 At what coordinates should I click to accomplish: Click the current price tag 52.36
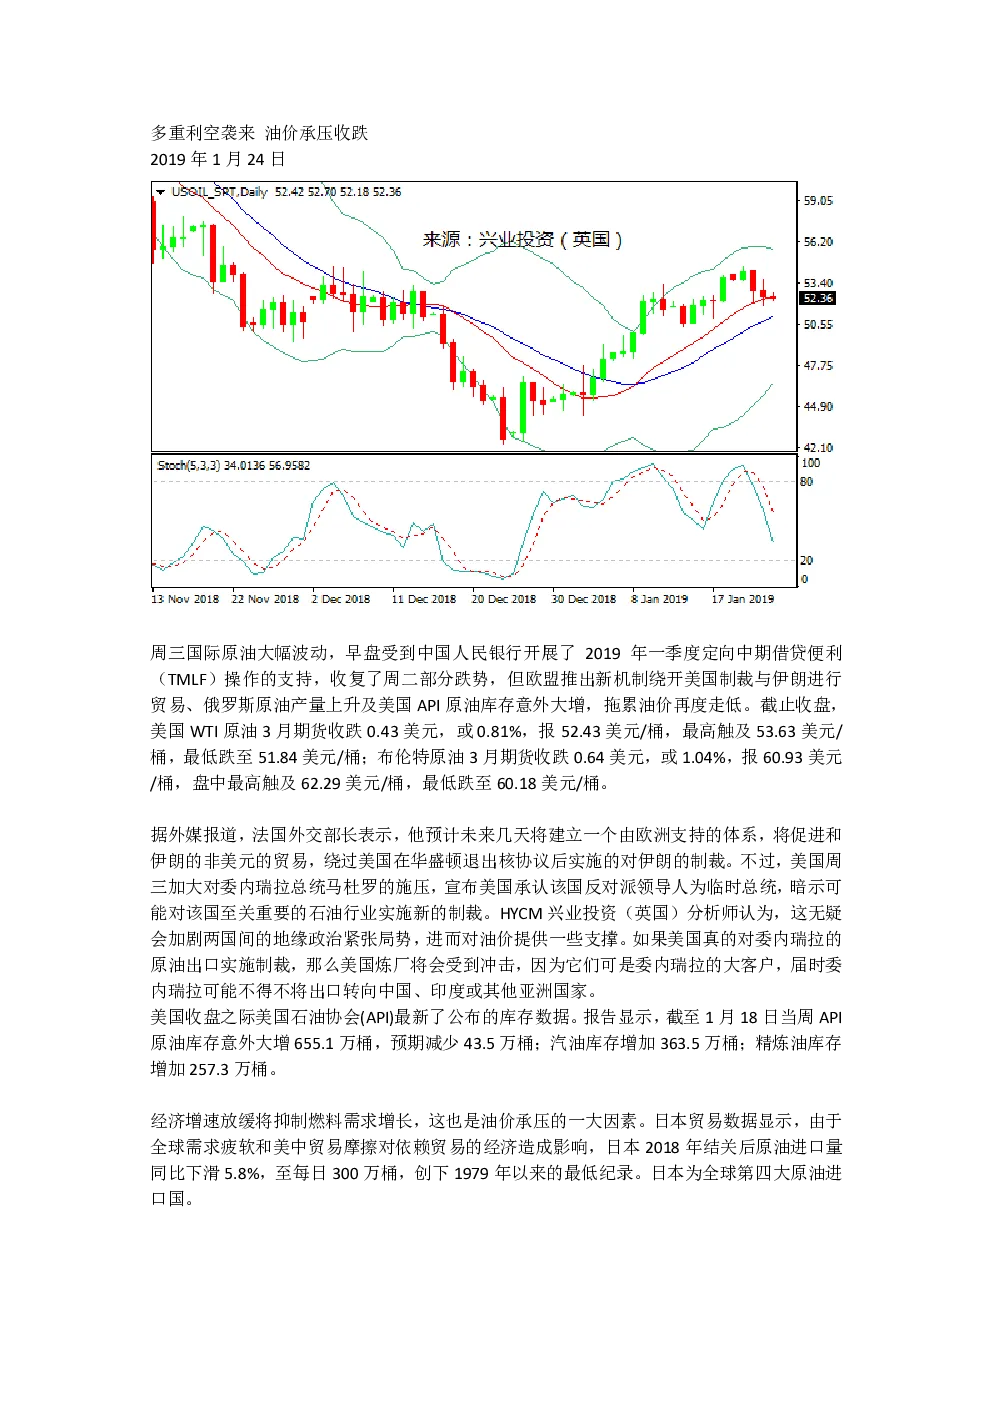[x=818, y=298]
